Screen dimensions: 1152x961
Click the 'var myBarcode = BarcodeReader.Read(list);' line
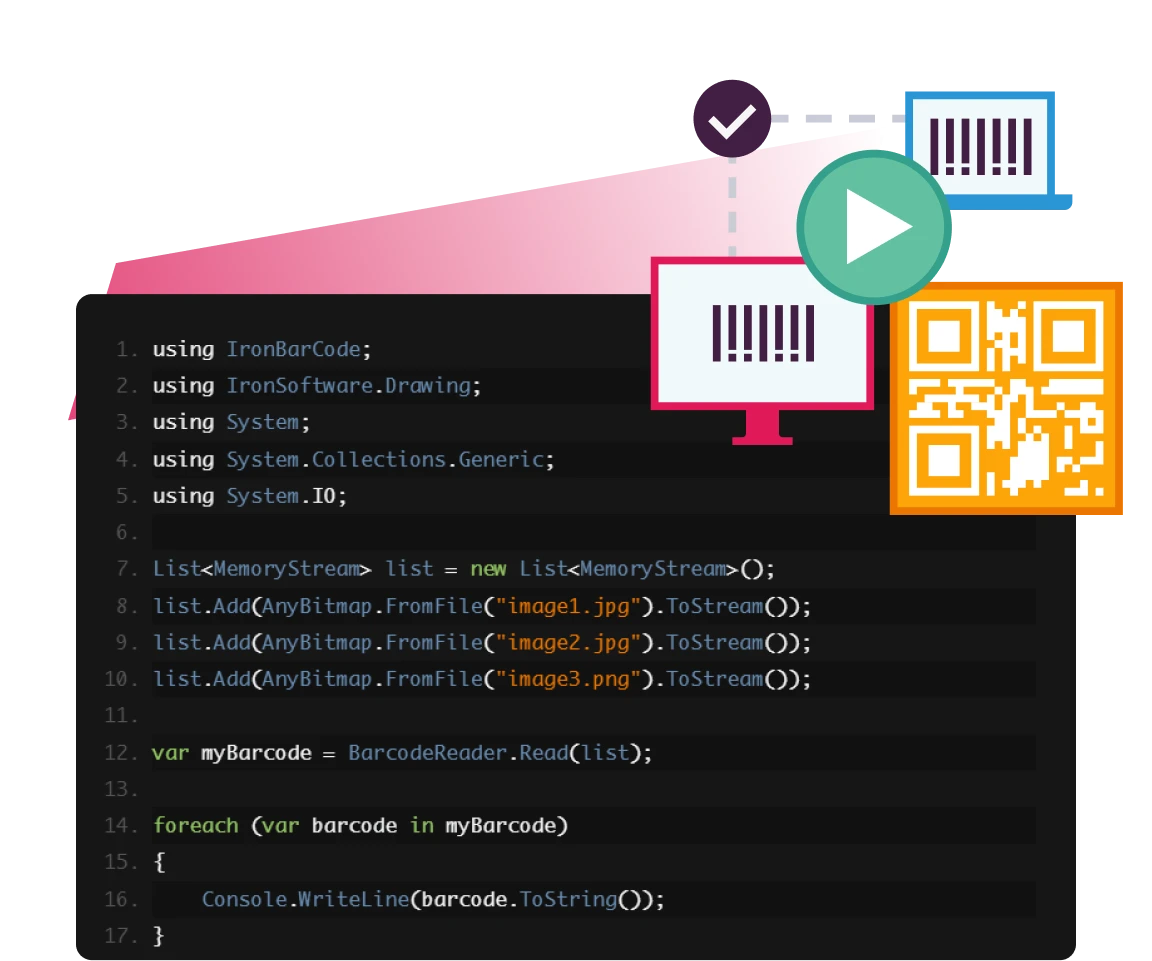[402, 753]
